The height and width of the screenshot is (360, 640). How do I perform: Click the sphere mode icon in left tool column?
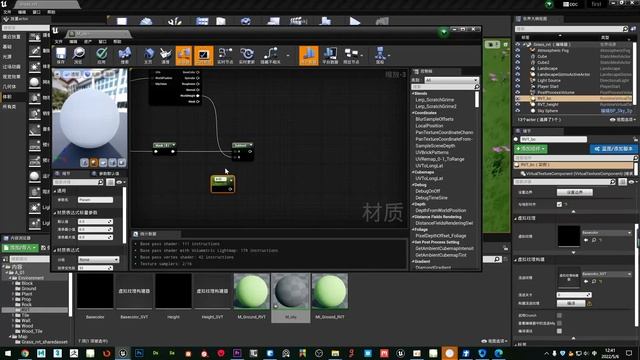click(35, 82)
